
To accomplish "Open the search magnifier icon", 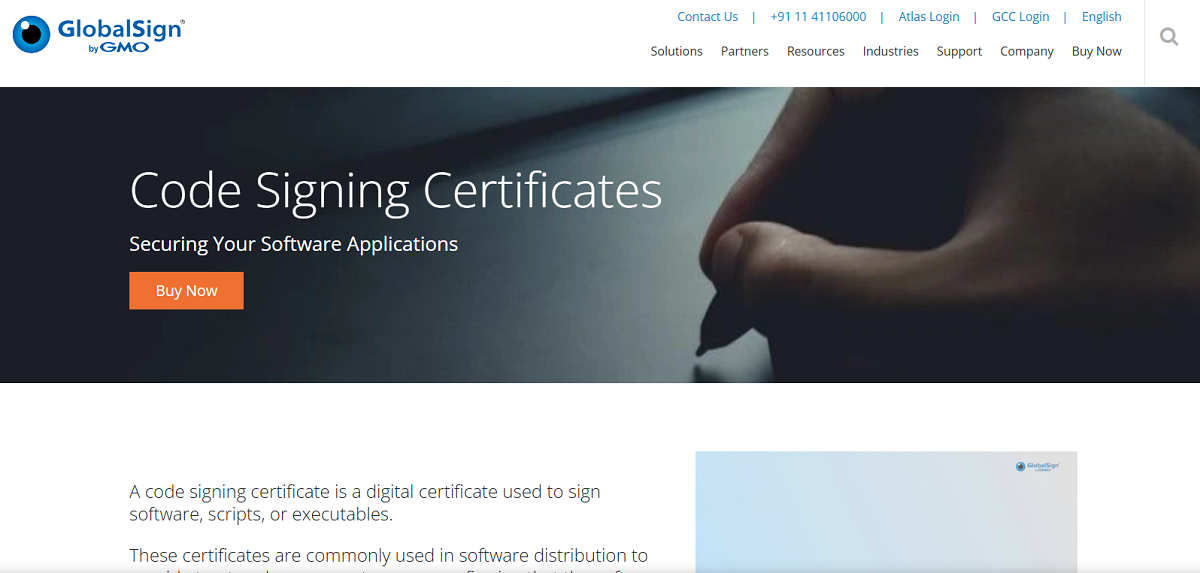I will [x=1168, y=37].
